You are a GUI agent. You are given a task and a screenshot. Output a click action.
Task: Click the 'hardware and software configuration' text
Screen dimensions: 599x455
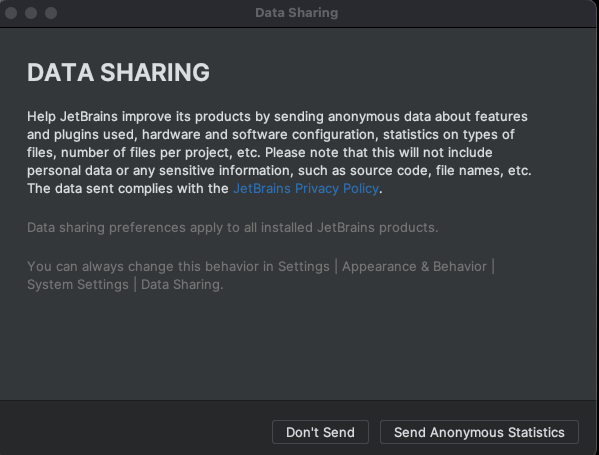[x=259, y=134]
